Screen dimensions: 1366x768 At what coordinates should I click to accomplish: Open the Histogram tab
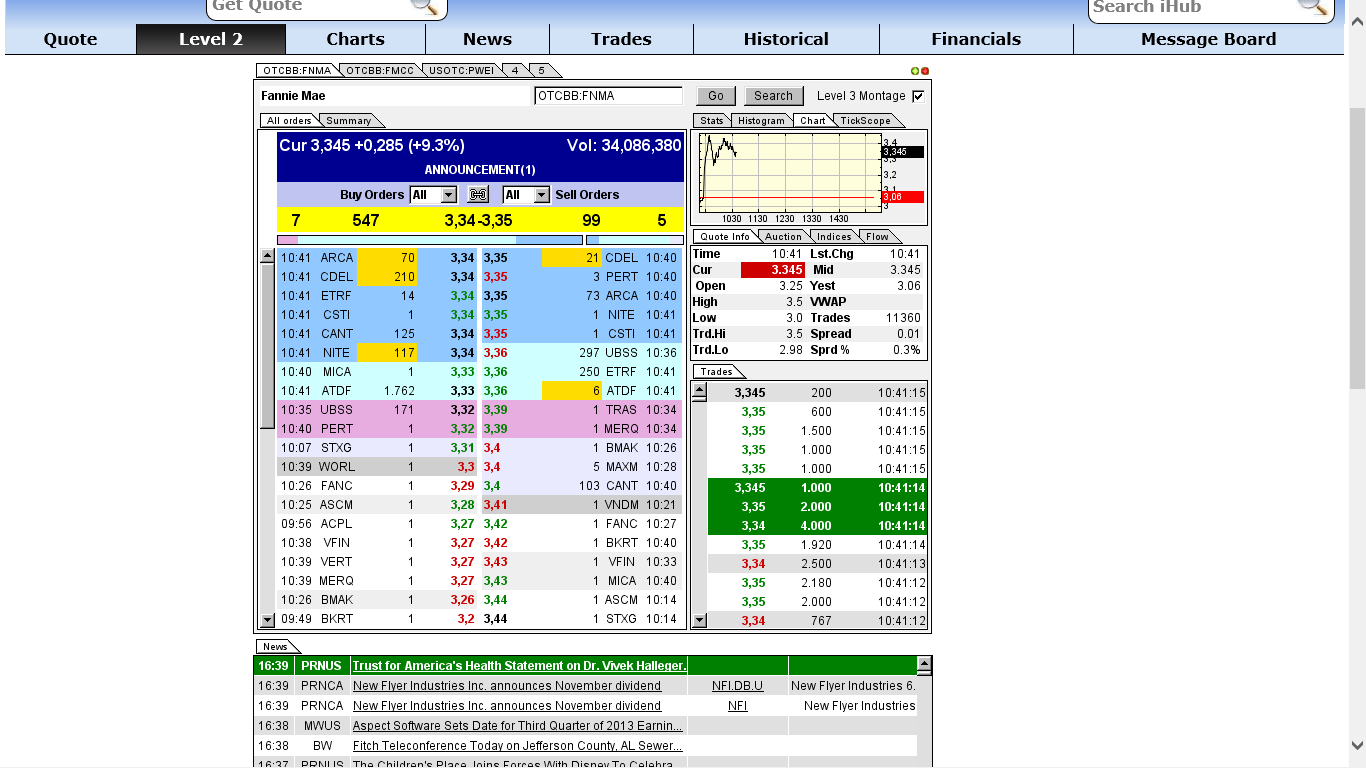(762, 121)
